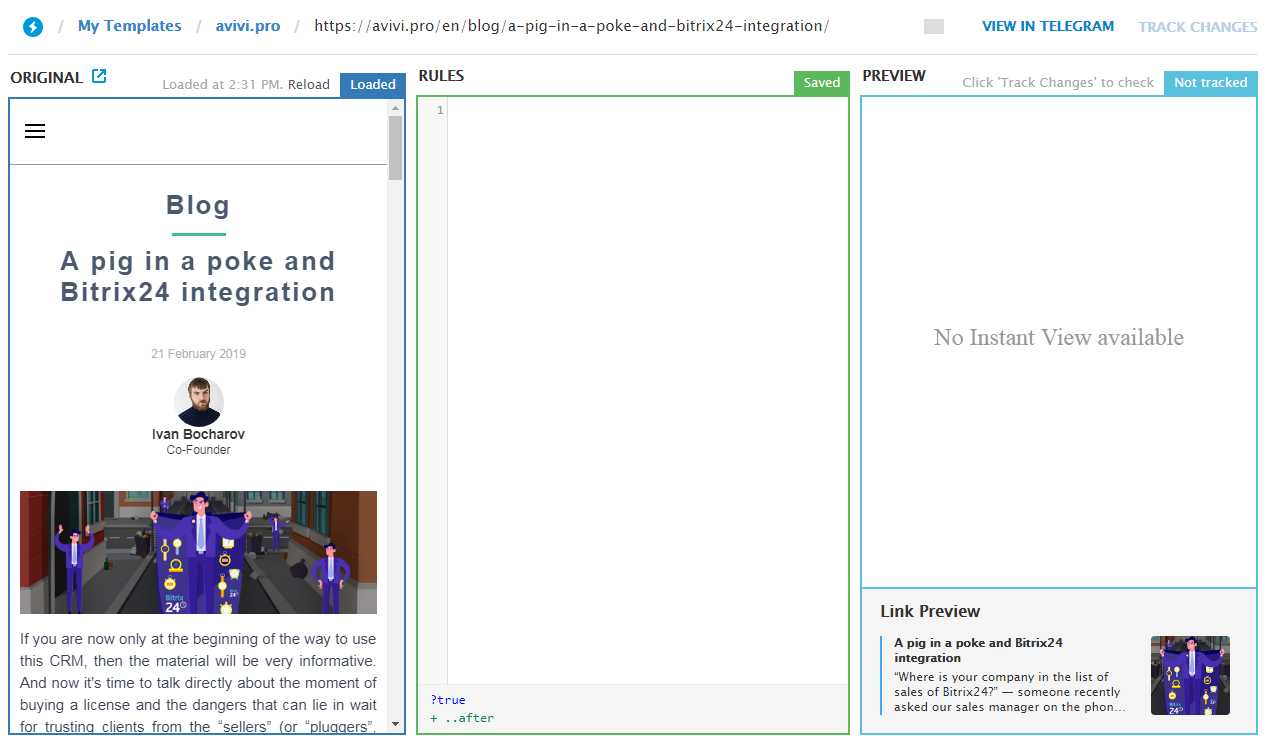1268x743 pixels.
Task: Click the Blog heading
Action: pyautogui.click(x=198, y=205)
